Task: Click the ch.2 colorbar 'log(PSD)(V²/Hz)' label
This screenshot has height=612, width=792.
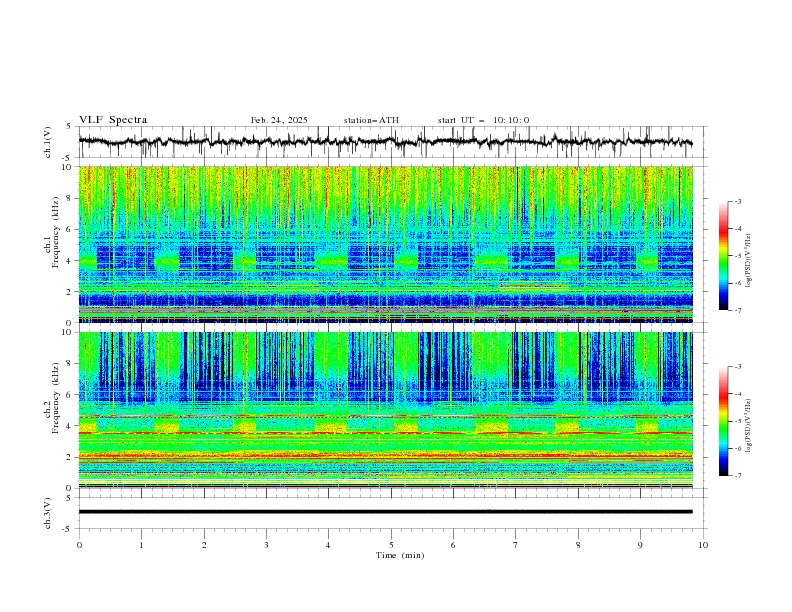Action: 749,426
